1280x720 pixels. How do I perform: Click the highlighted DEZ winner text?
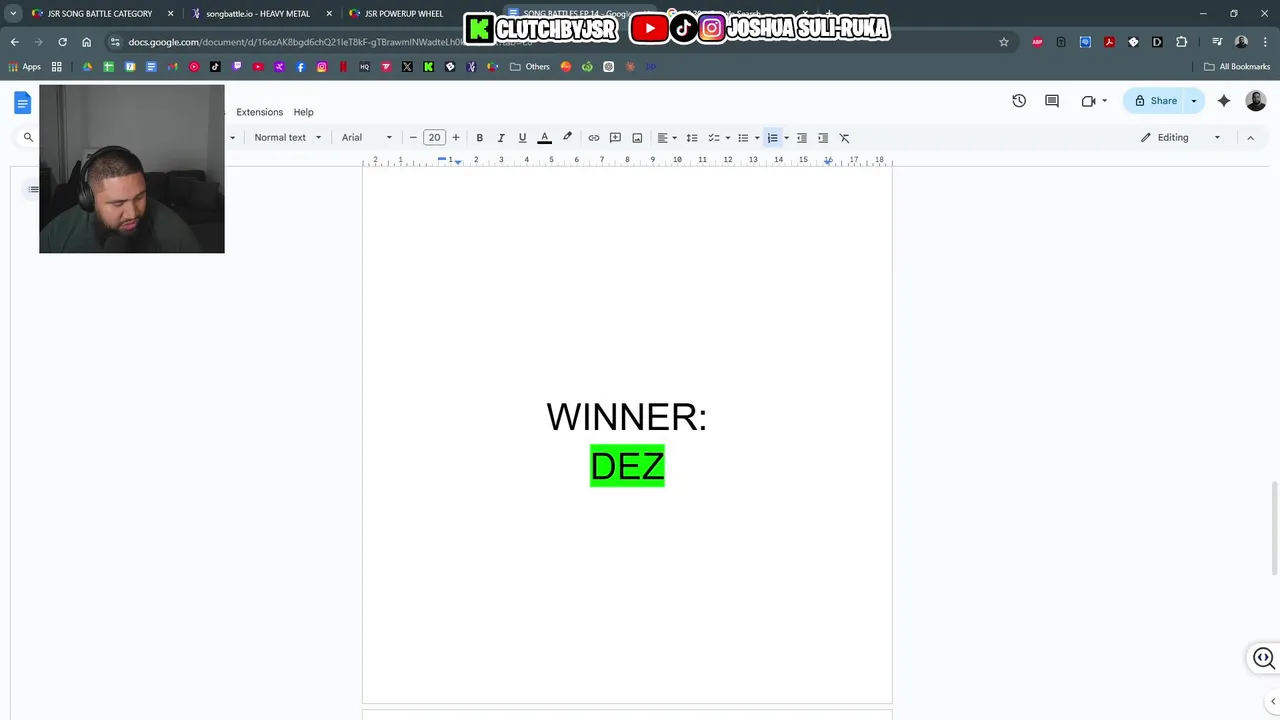(x=627, y=466)
